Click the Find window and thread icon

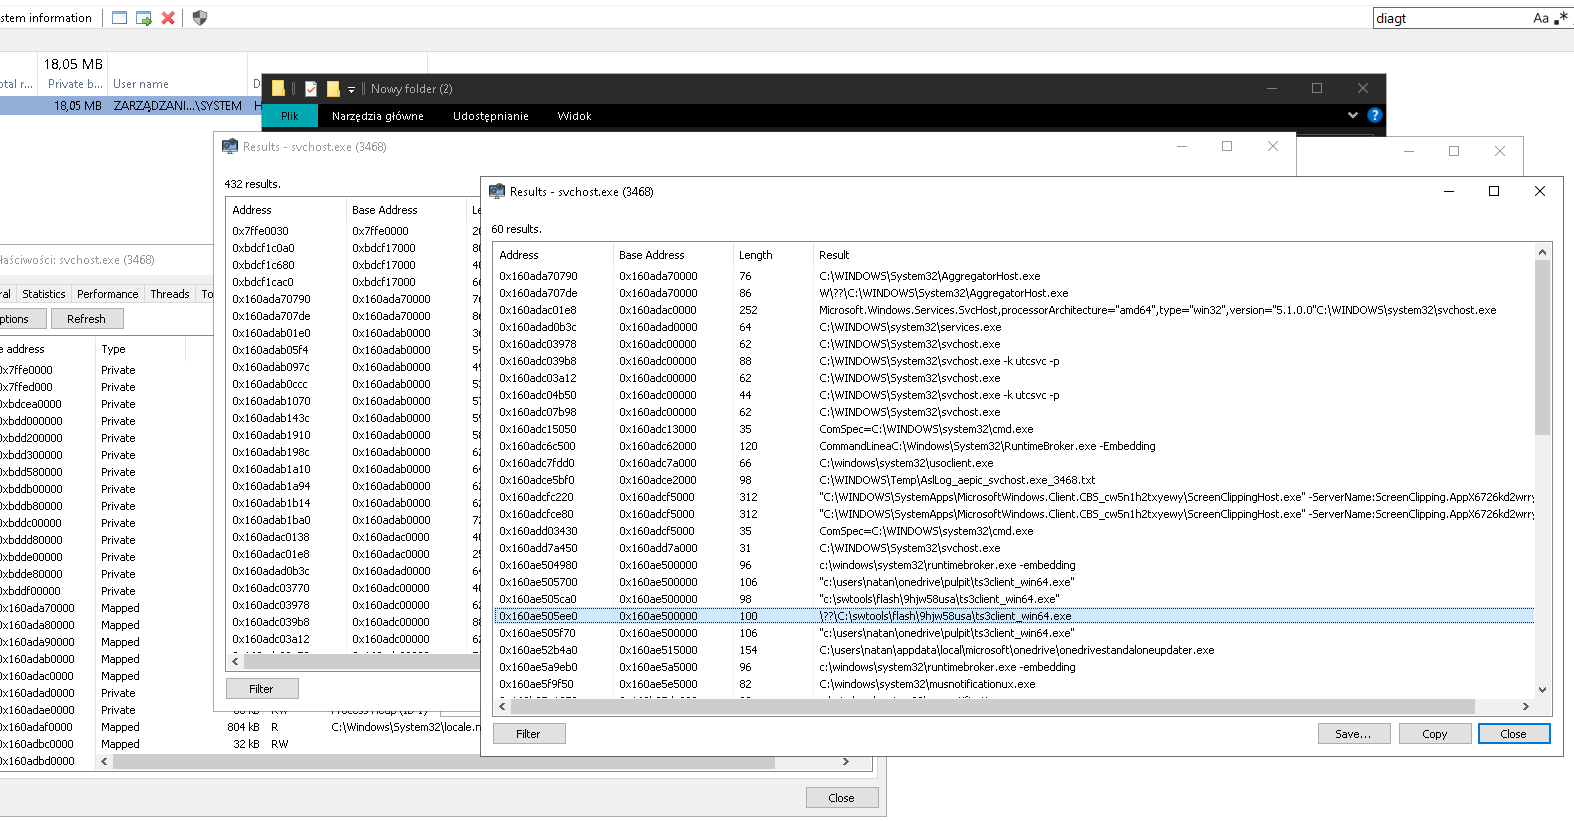[x=144, y=18]
